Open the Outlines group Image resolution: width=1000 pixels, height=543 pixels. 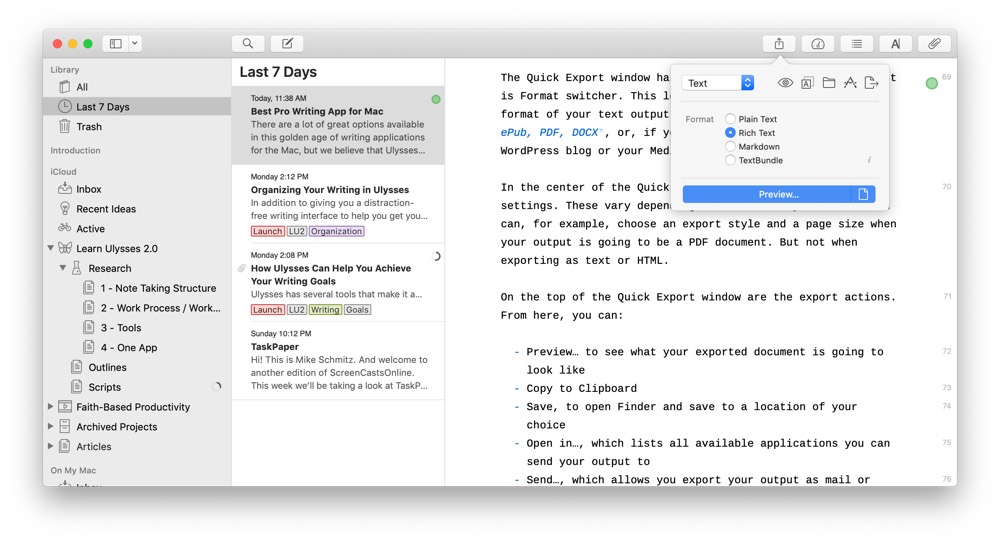136,367
